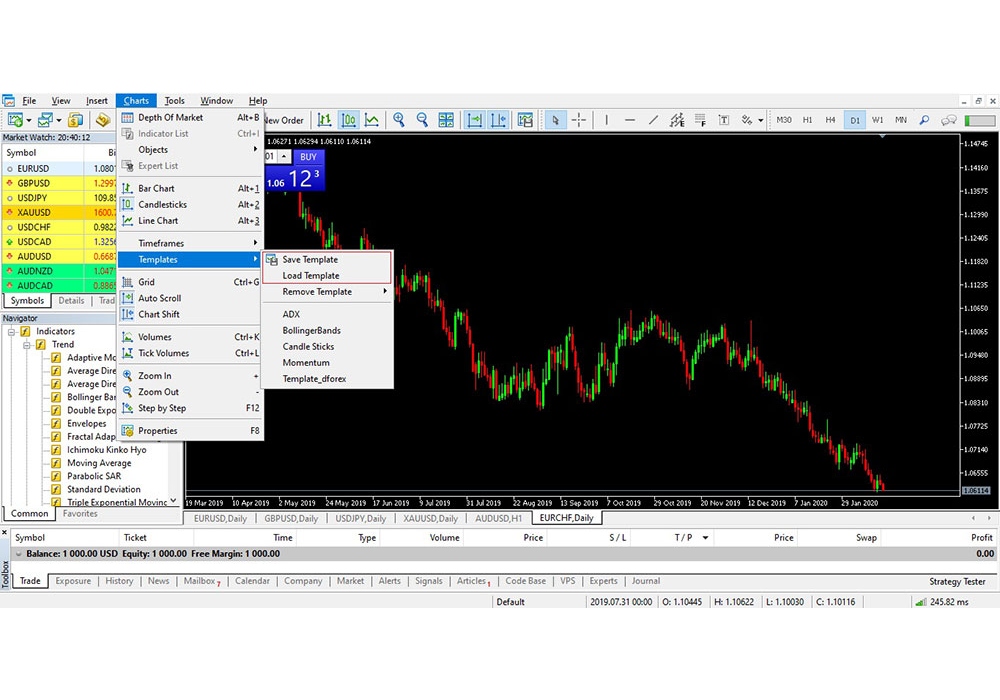Click the zoom in magnifier toolbar icon

coord(399,120)
